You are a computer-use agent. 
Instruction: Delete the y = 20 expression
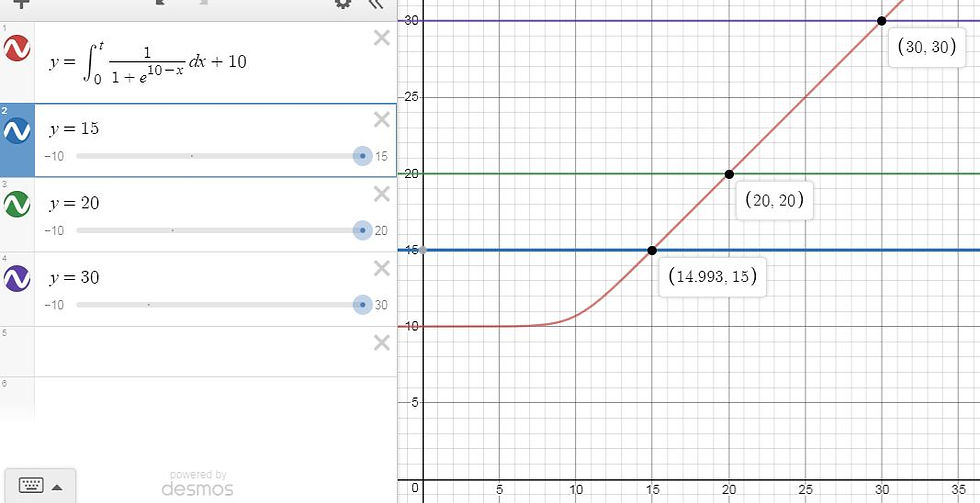(x=381, y=194)
